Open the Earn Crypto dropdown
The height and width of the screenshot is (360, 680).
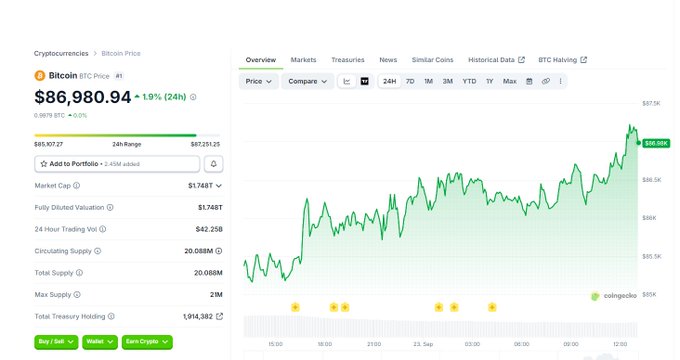tap(147, 342)
